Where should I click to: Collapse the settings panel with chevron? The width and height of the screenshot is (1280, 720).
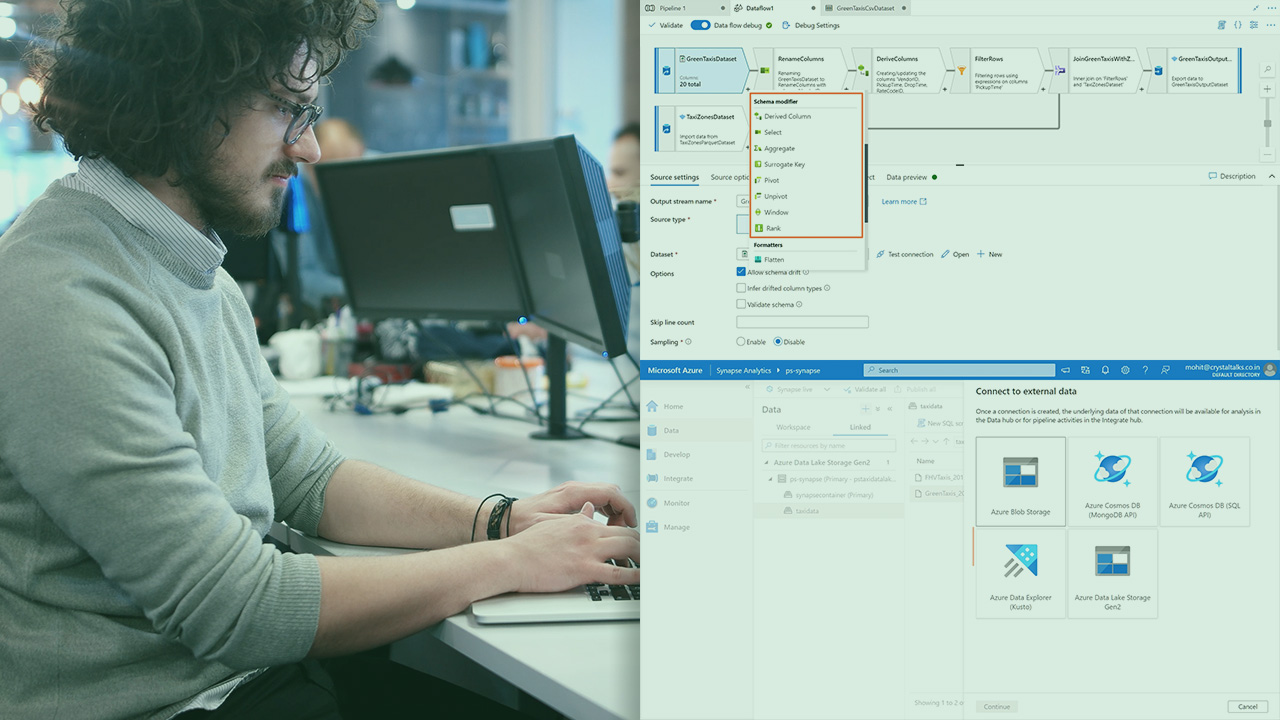pos(1272,176)
